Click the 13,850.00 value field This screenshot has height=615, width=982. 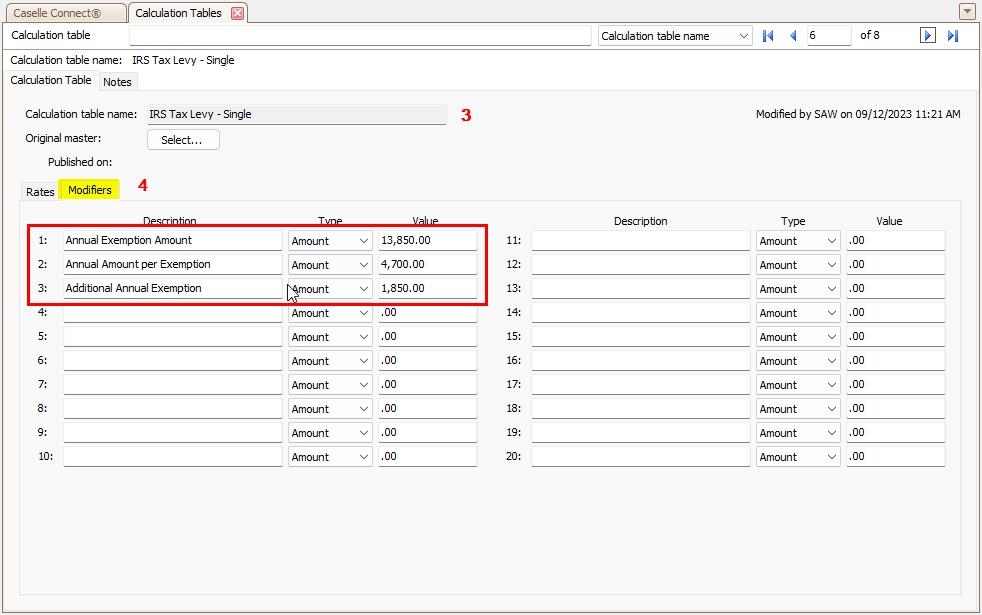[x=428, y=240]
